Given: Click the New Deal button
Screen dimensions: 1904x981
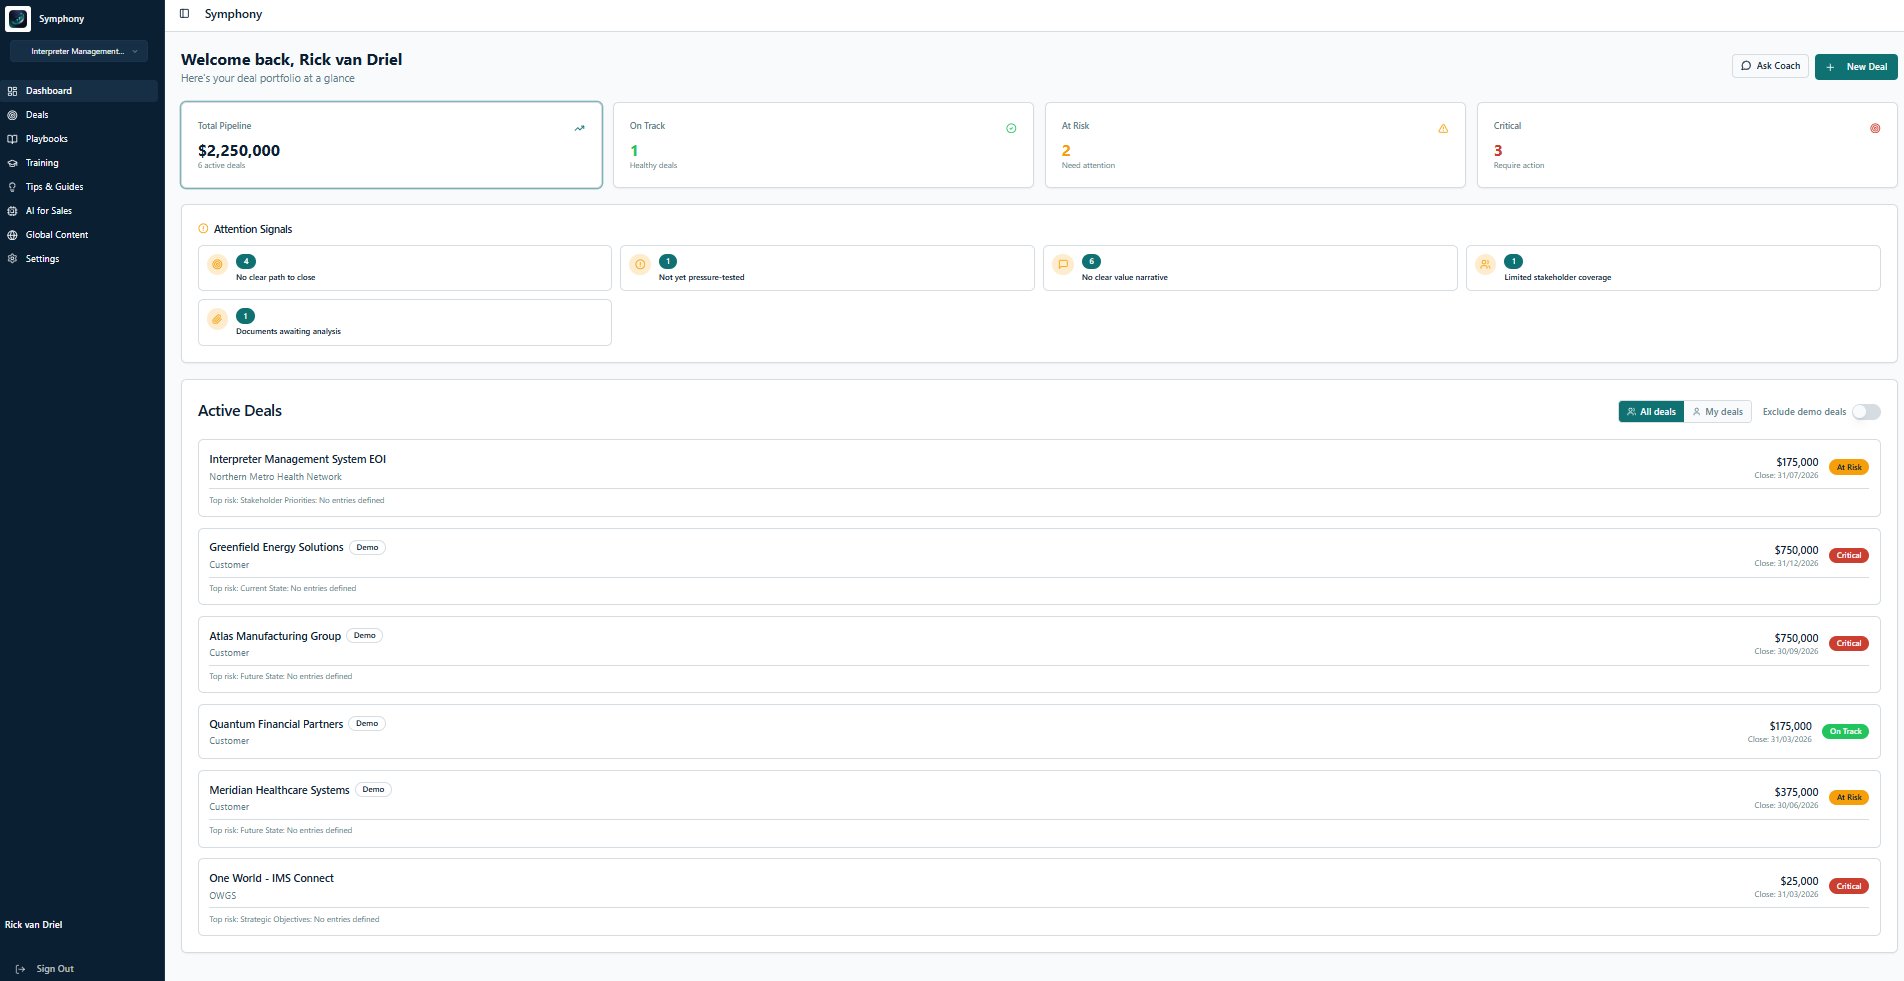Looking at the screenshot, I should point(1856,67).
